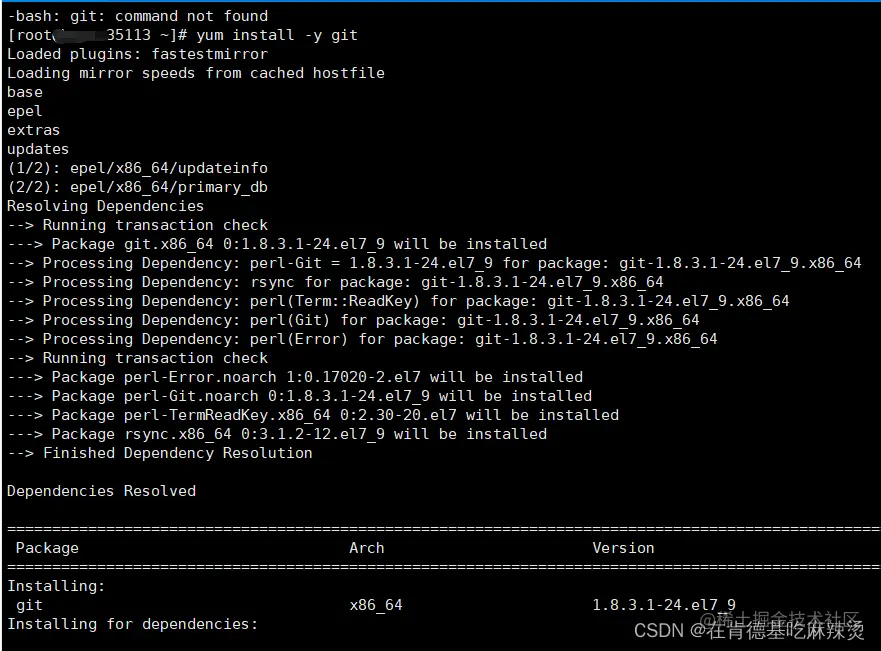Click the 'Package git.x86_64 0:1.8.3.1-24.el7_9' line
This screenshot has width=881, height=651.
coord(277,244)
